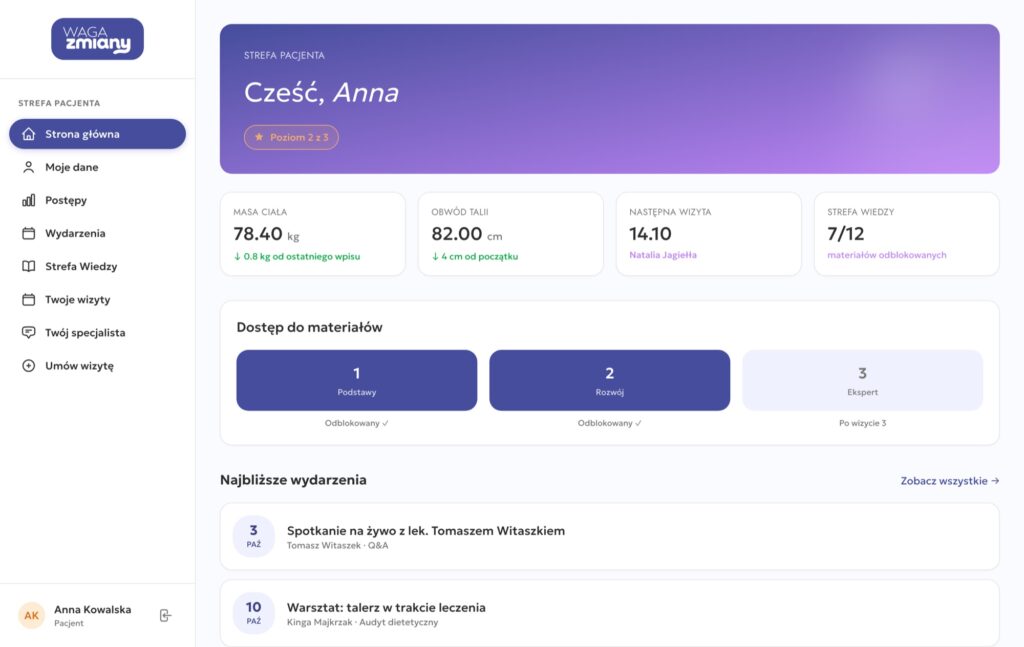The width and height of the screenshot is (1024, 647).
Task: Go to Moje dane in the sidebar
Action: pyautogui.click(x=97, y=167)
